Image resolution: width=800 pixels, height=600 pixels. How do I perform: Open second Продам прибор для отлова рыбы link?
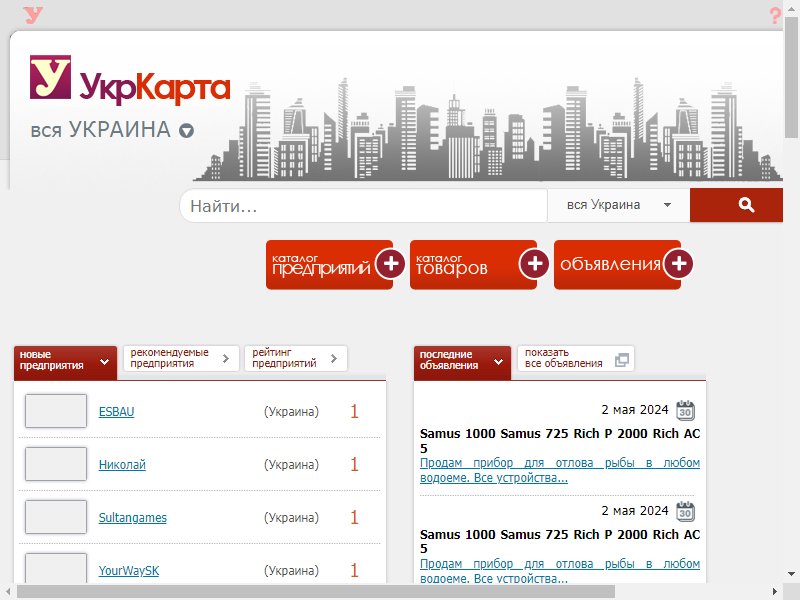click(560, 571)
